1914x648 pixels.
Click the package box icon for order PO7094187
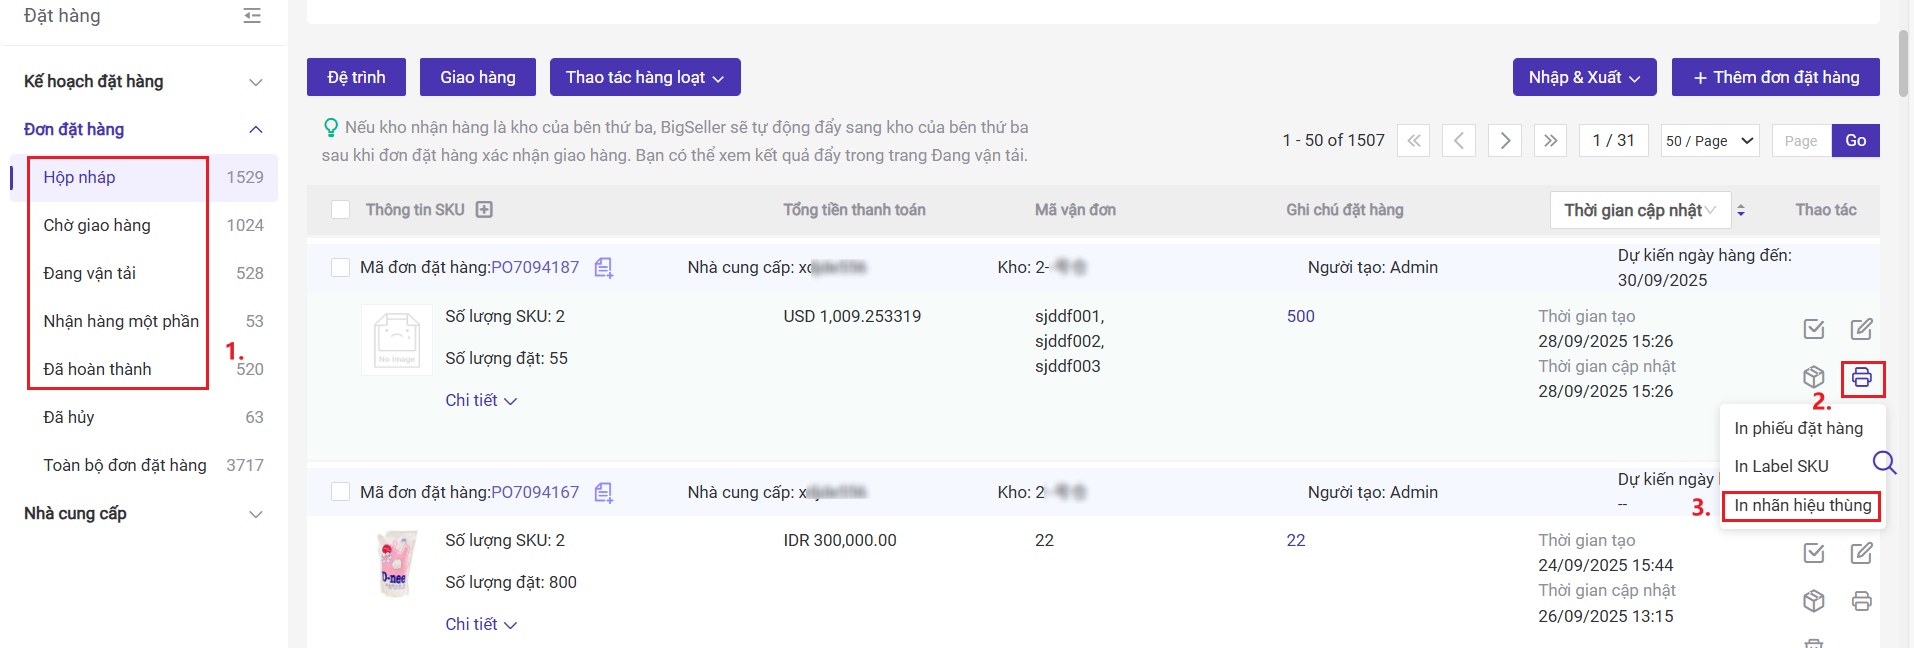pyautogui.click(x=1814, y=378)
